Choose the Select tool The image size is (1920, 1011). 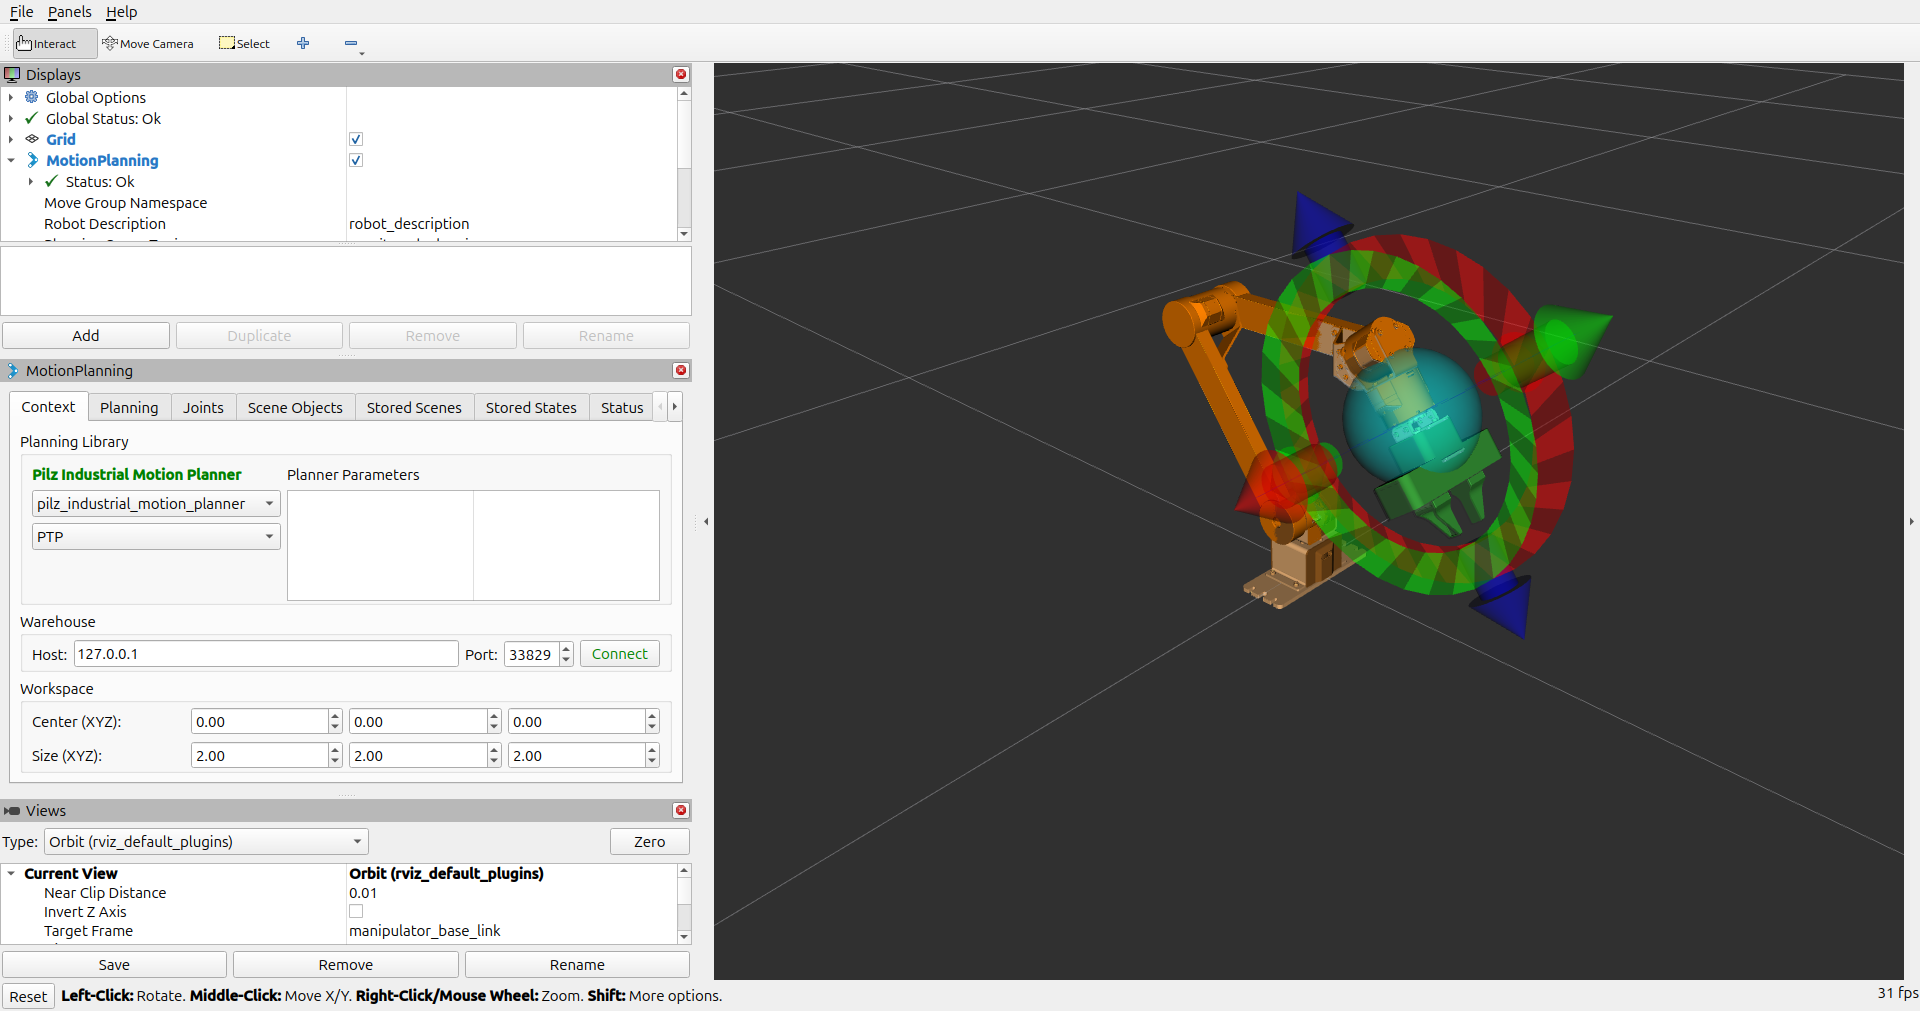click(x=245, y=43)
